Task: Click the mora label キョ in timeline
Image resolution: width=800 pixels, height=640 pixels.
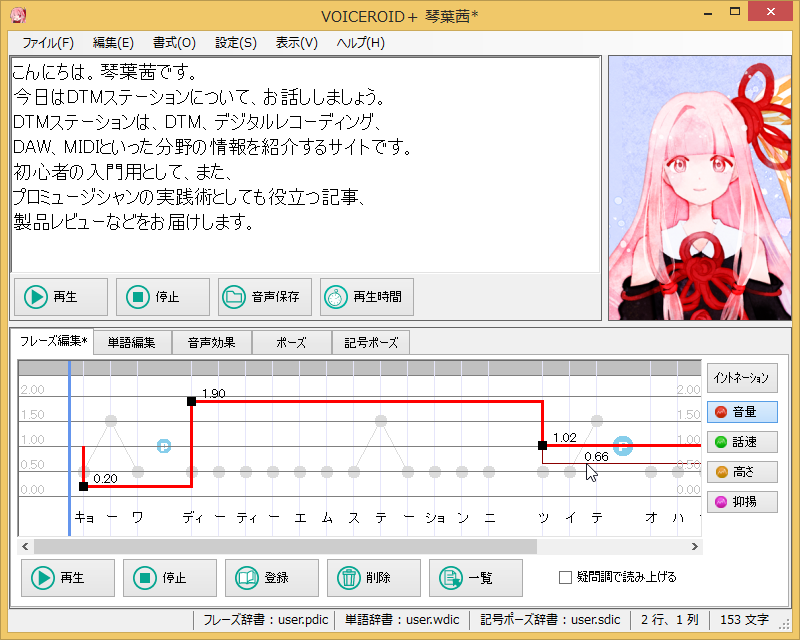Action: 84,518
